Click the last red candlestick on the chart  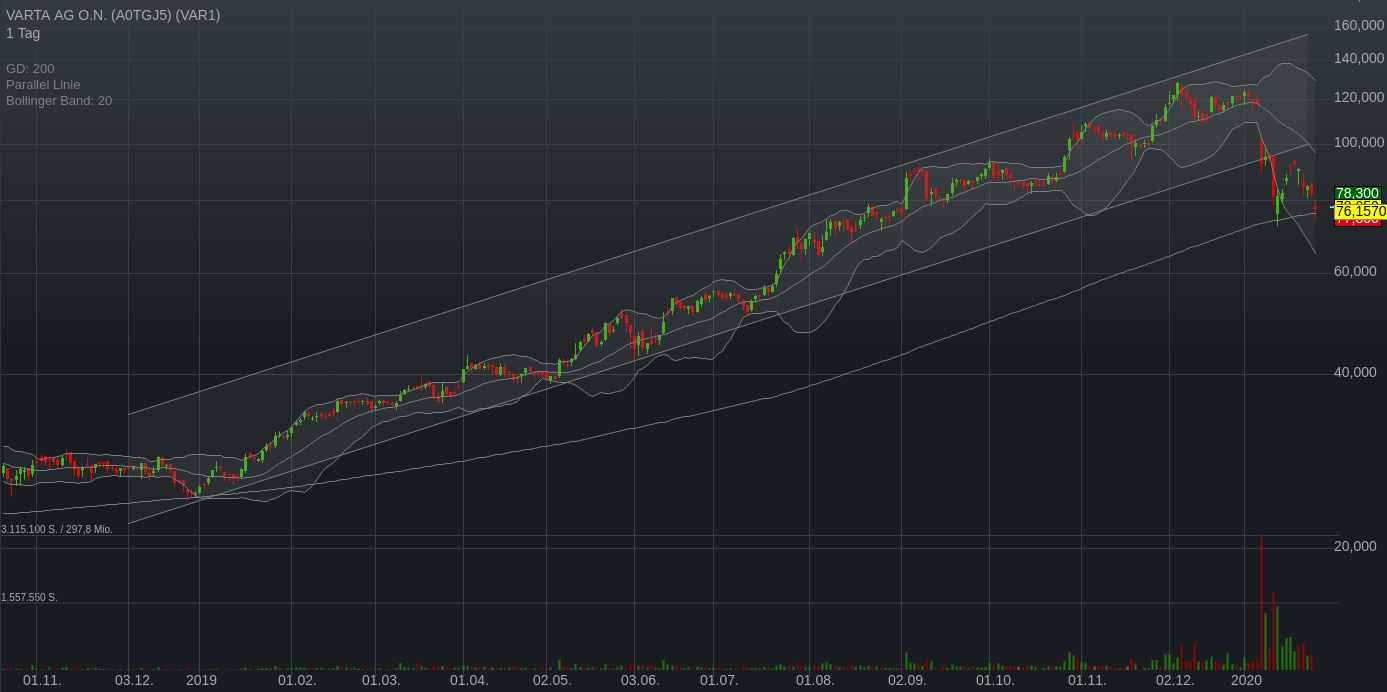coord(1315,207)
